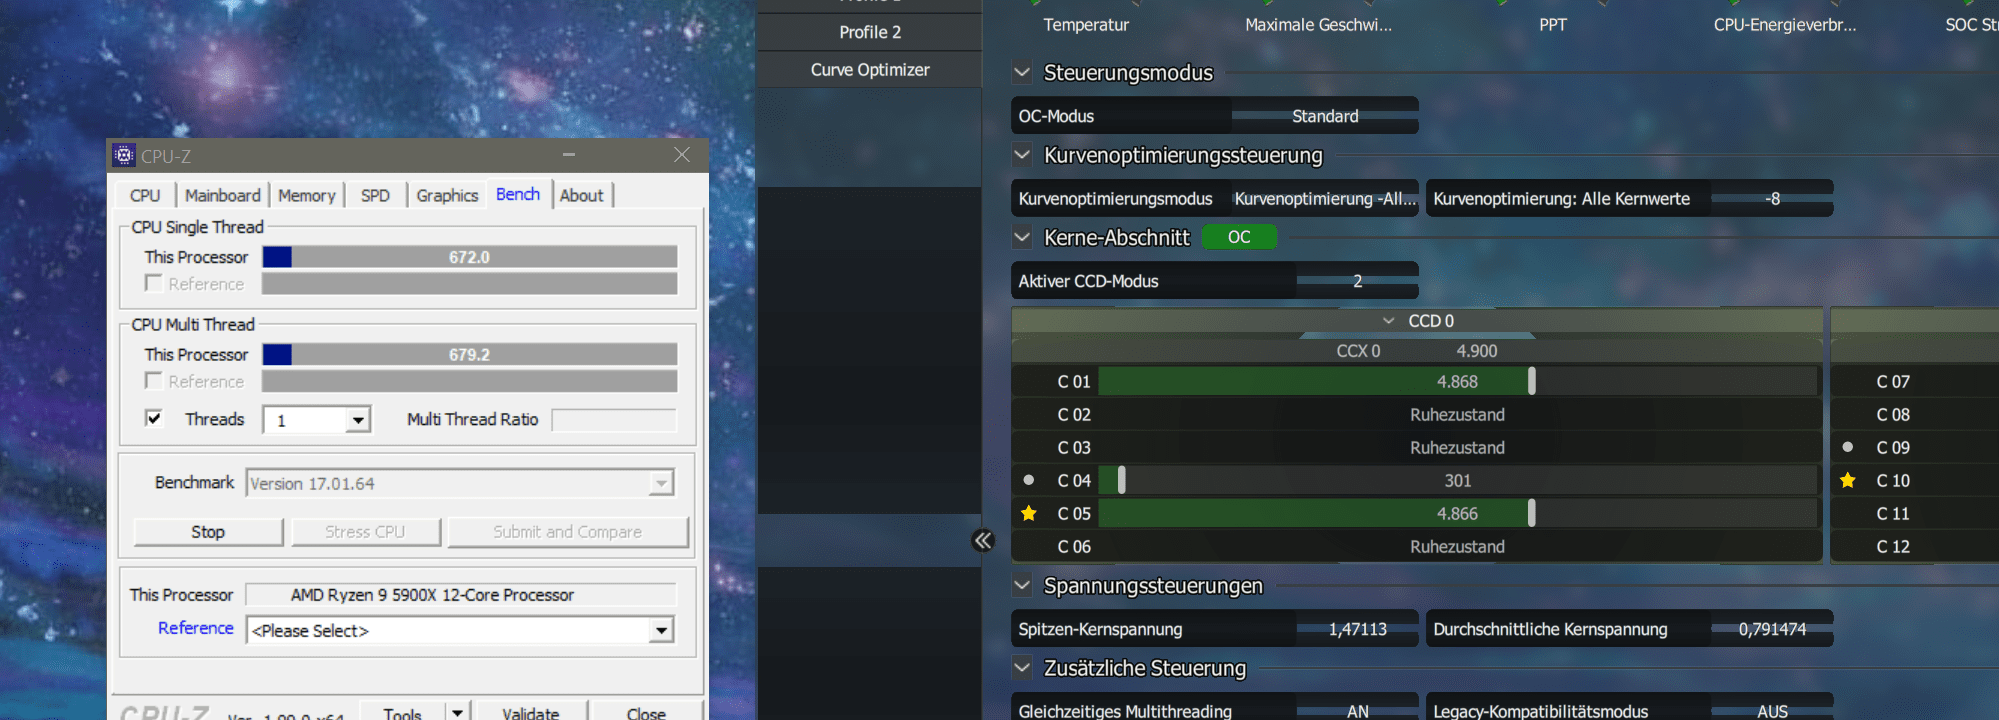This screenshot has height=720, width=1999.
Task: Click the gold star icon beside core C 05
Action: coord(1029,513)
